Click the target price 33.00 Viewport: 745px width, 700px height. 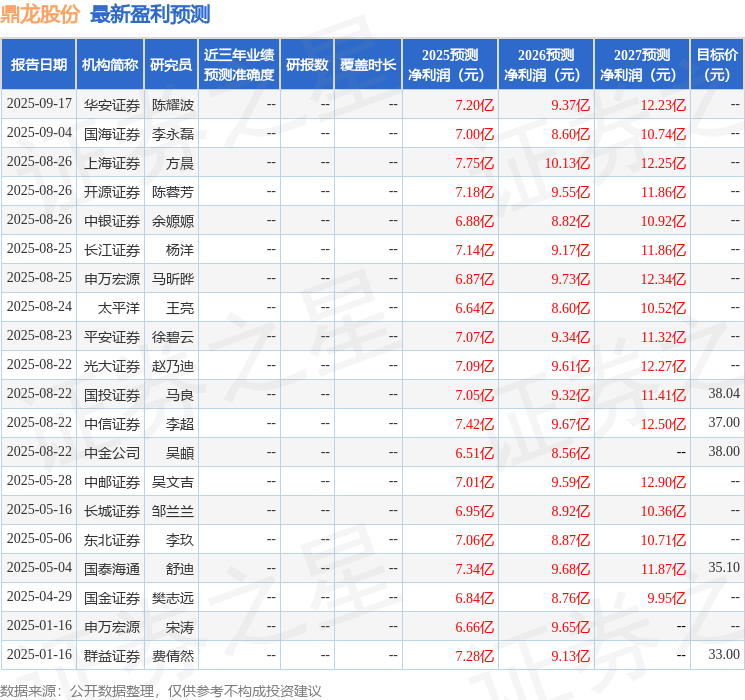724,654
